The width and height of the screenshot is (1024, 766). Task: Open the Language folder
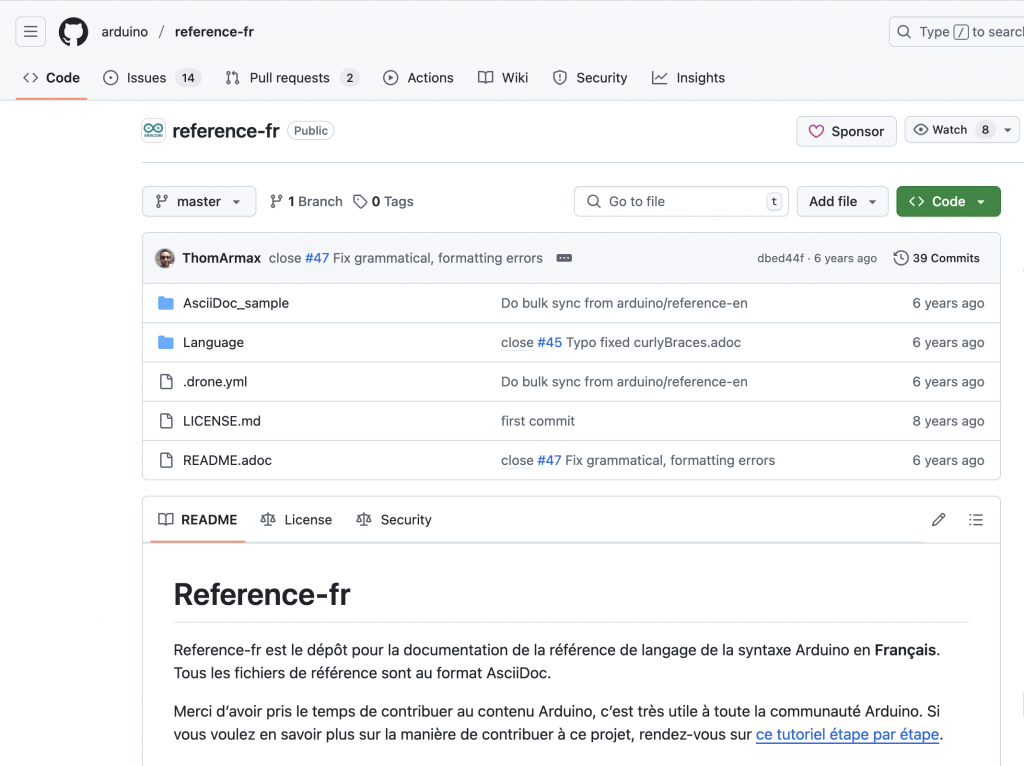[213, 342]
